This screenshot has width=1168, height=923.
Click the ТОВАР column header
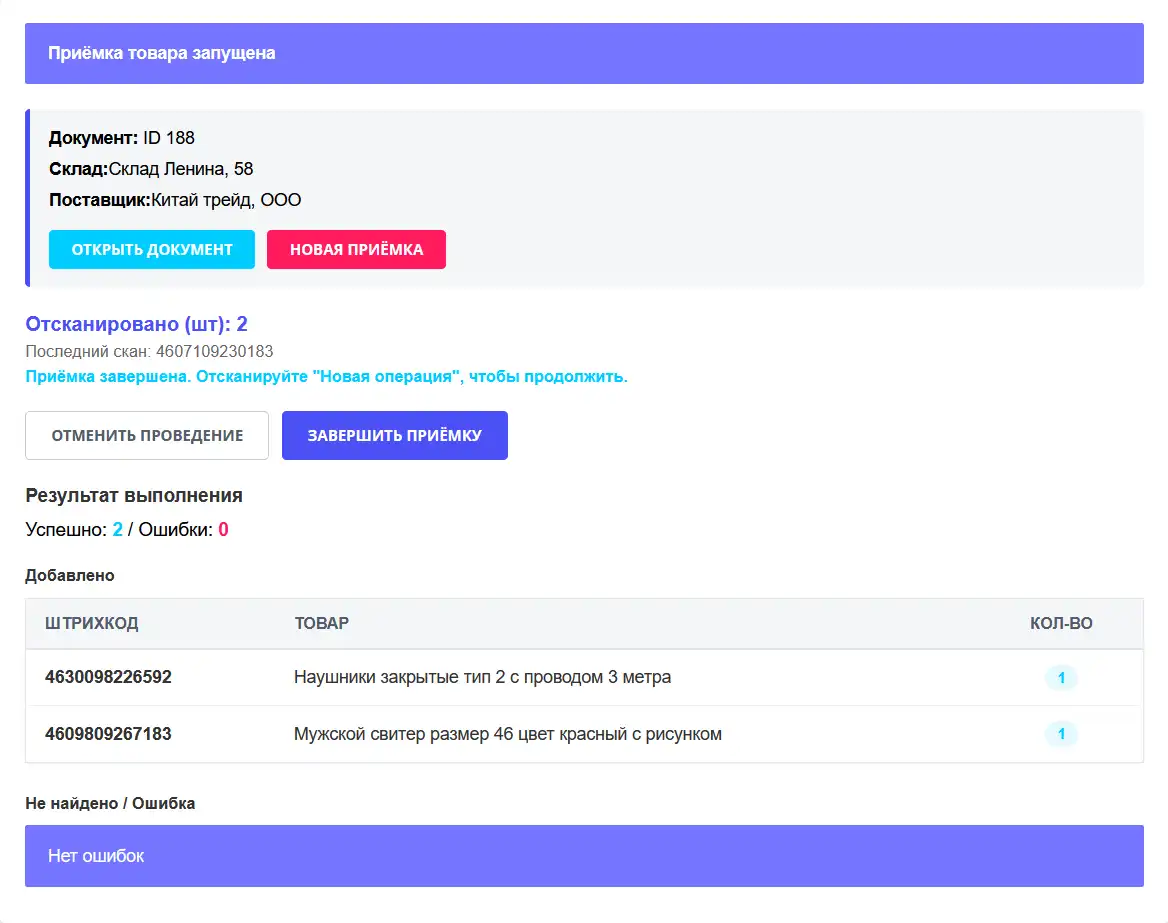point(321,623)
